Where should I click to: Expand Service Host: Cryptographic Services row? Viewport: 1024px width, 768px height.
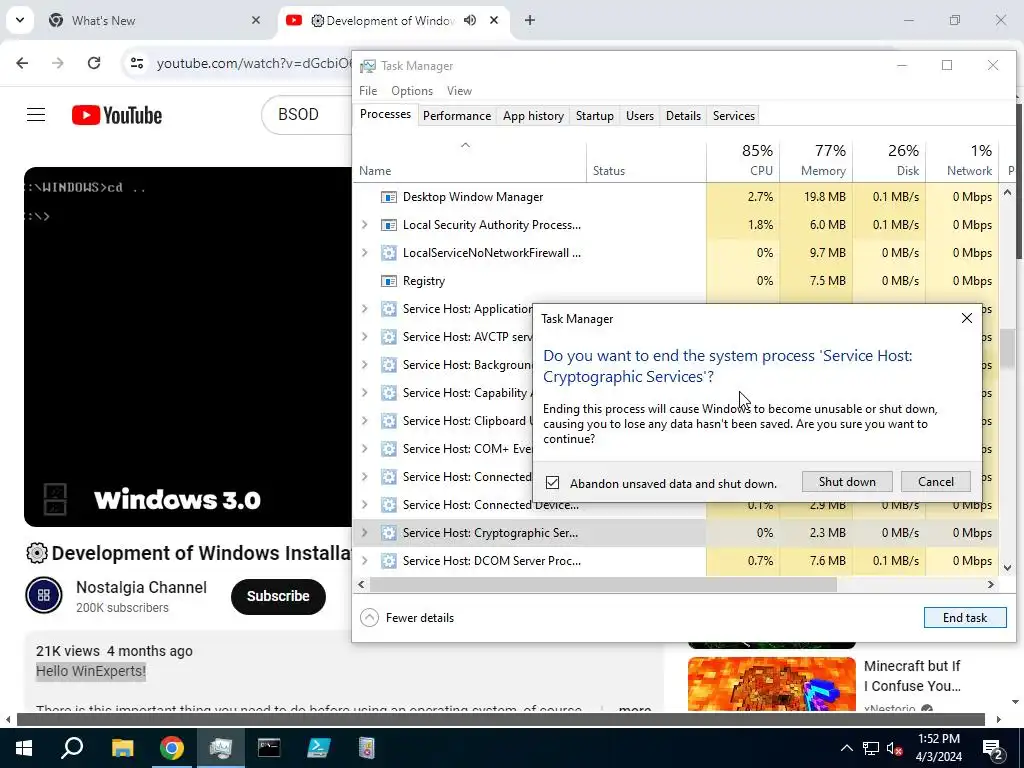(x=364, y=533)
